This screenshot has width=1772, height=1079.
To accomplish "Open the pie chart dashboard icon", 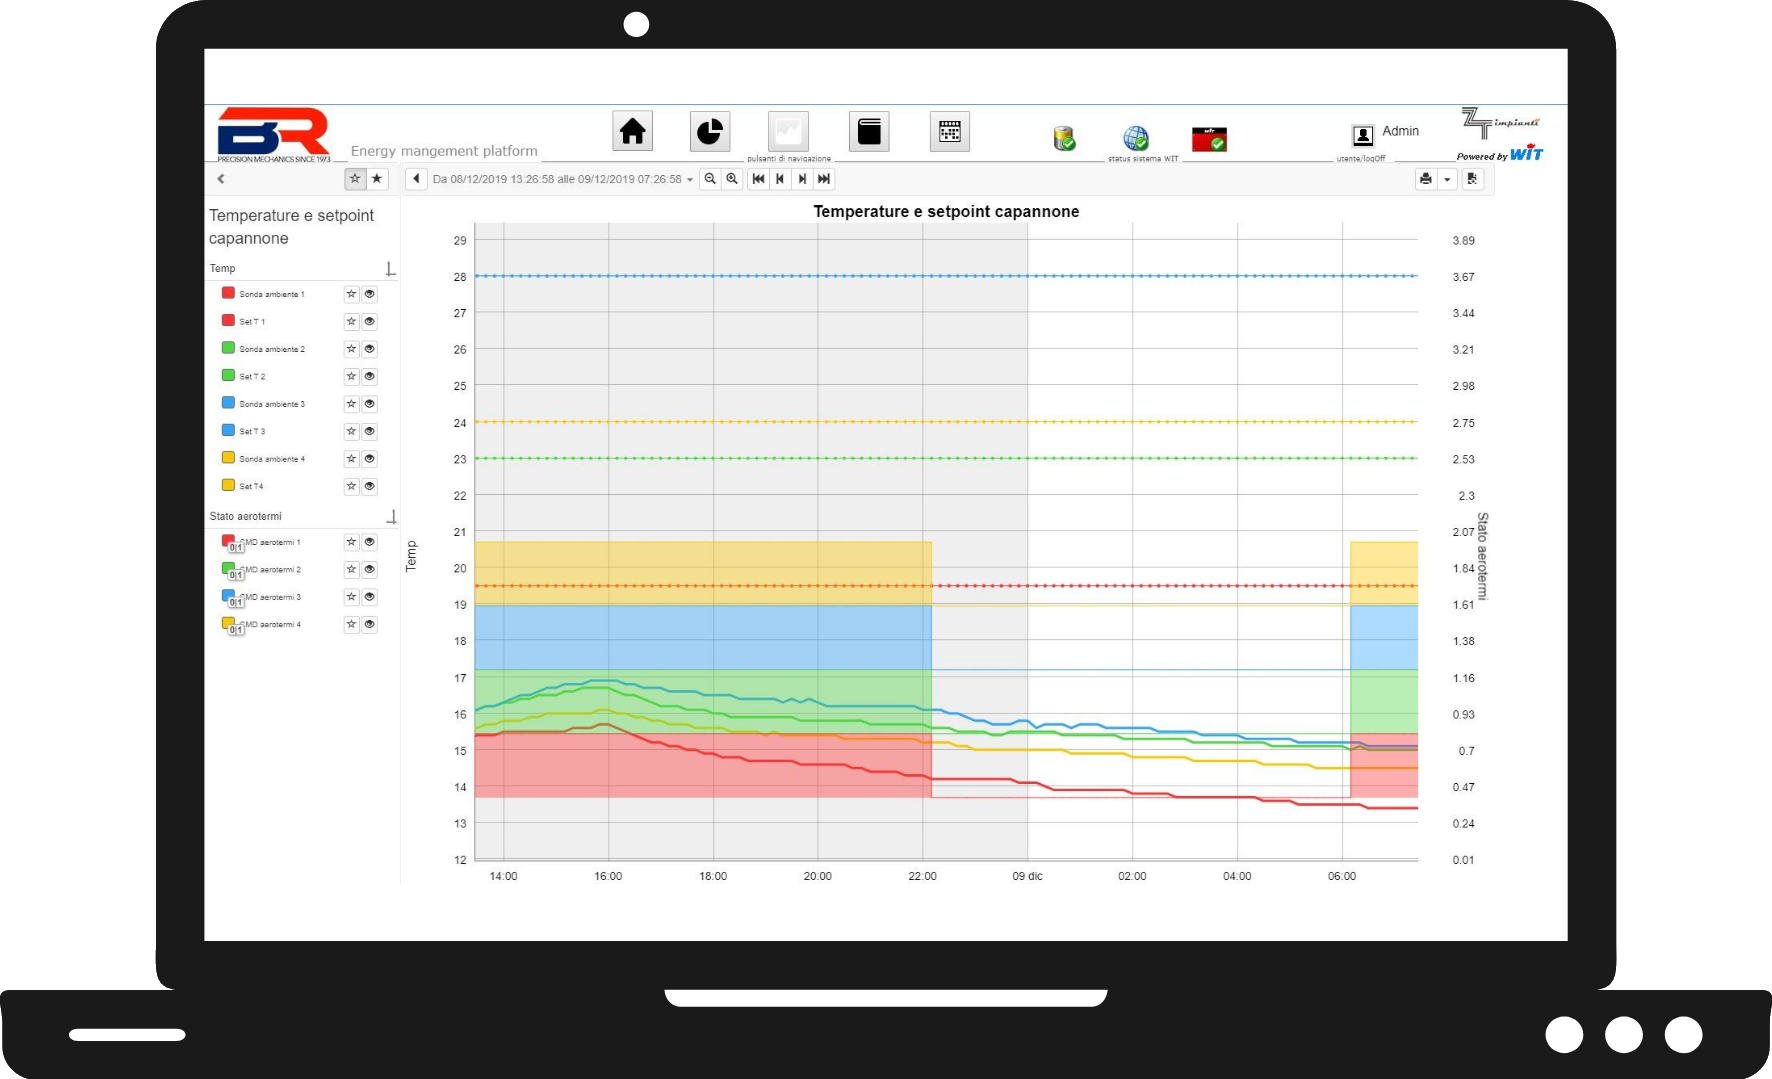I will click(710, 131).
